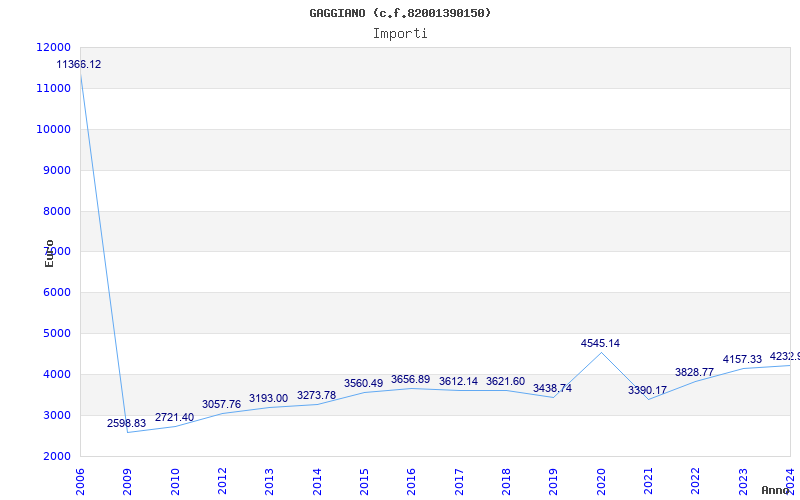Click y-axis value 12000
This screenshot has height=500, width=800.
(54, 47)
